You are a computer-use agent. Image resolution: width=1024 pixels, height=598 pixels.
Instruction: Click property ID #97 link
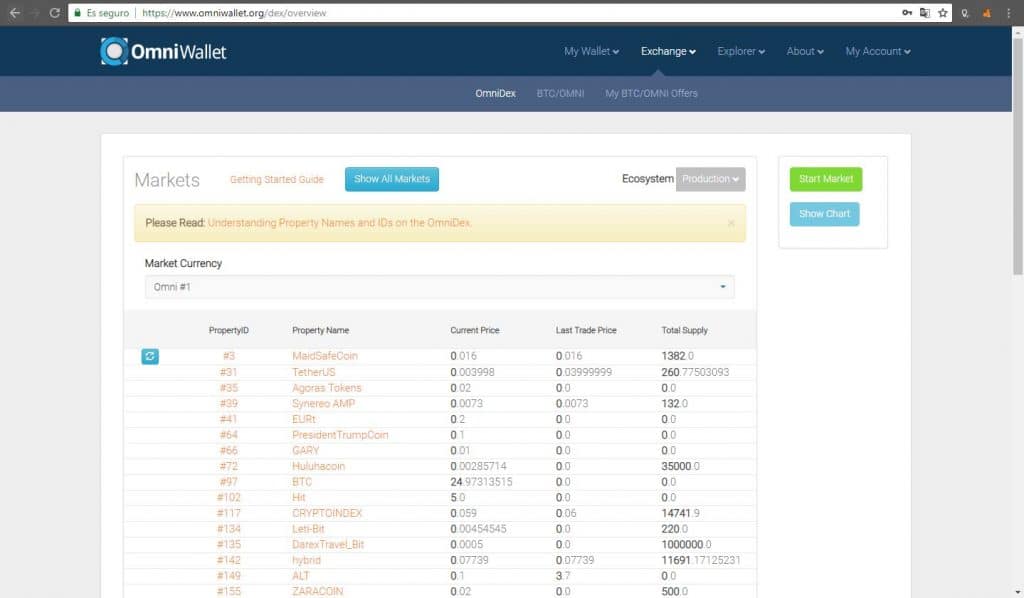[229, 482]
